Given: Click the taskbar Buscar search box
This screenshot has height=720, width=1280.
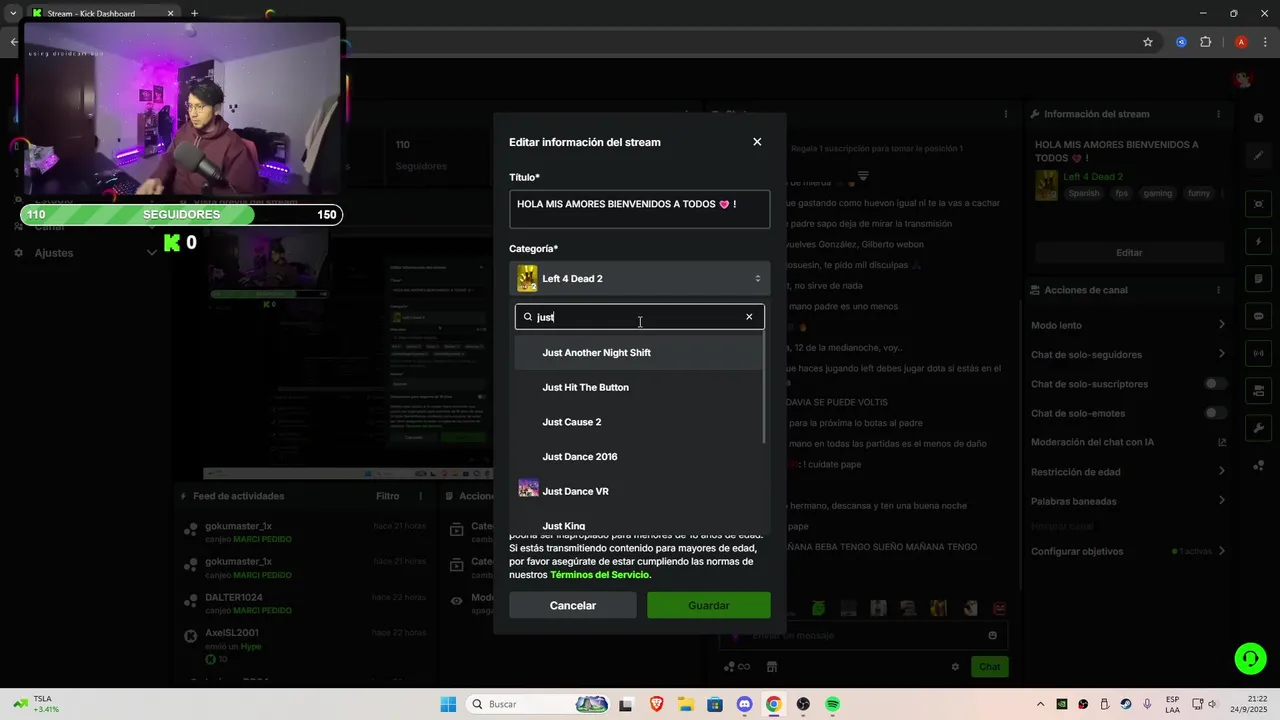Looking at the screenshot, I should [538, 704].
